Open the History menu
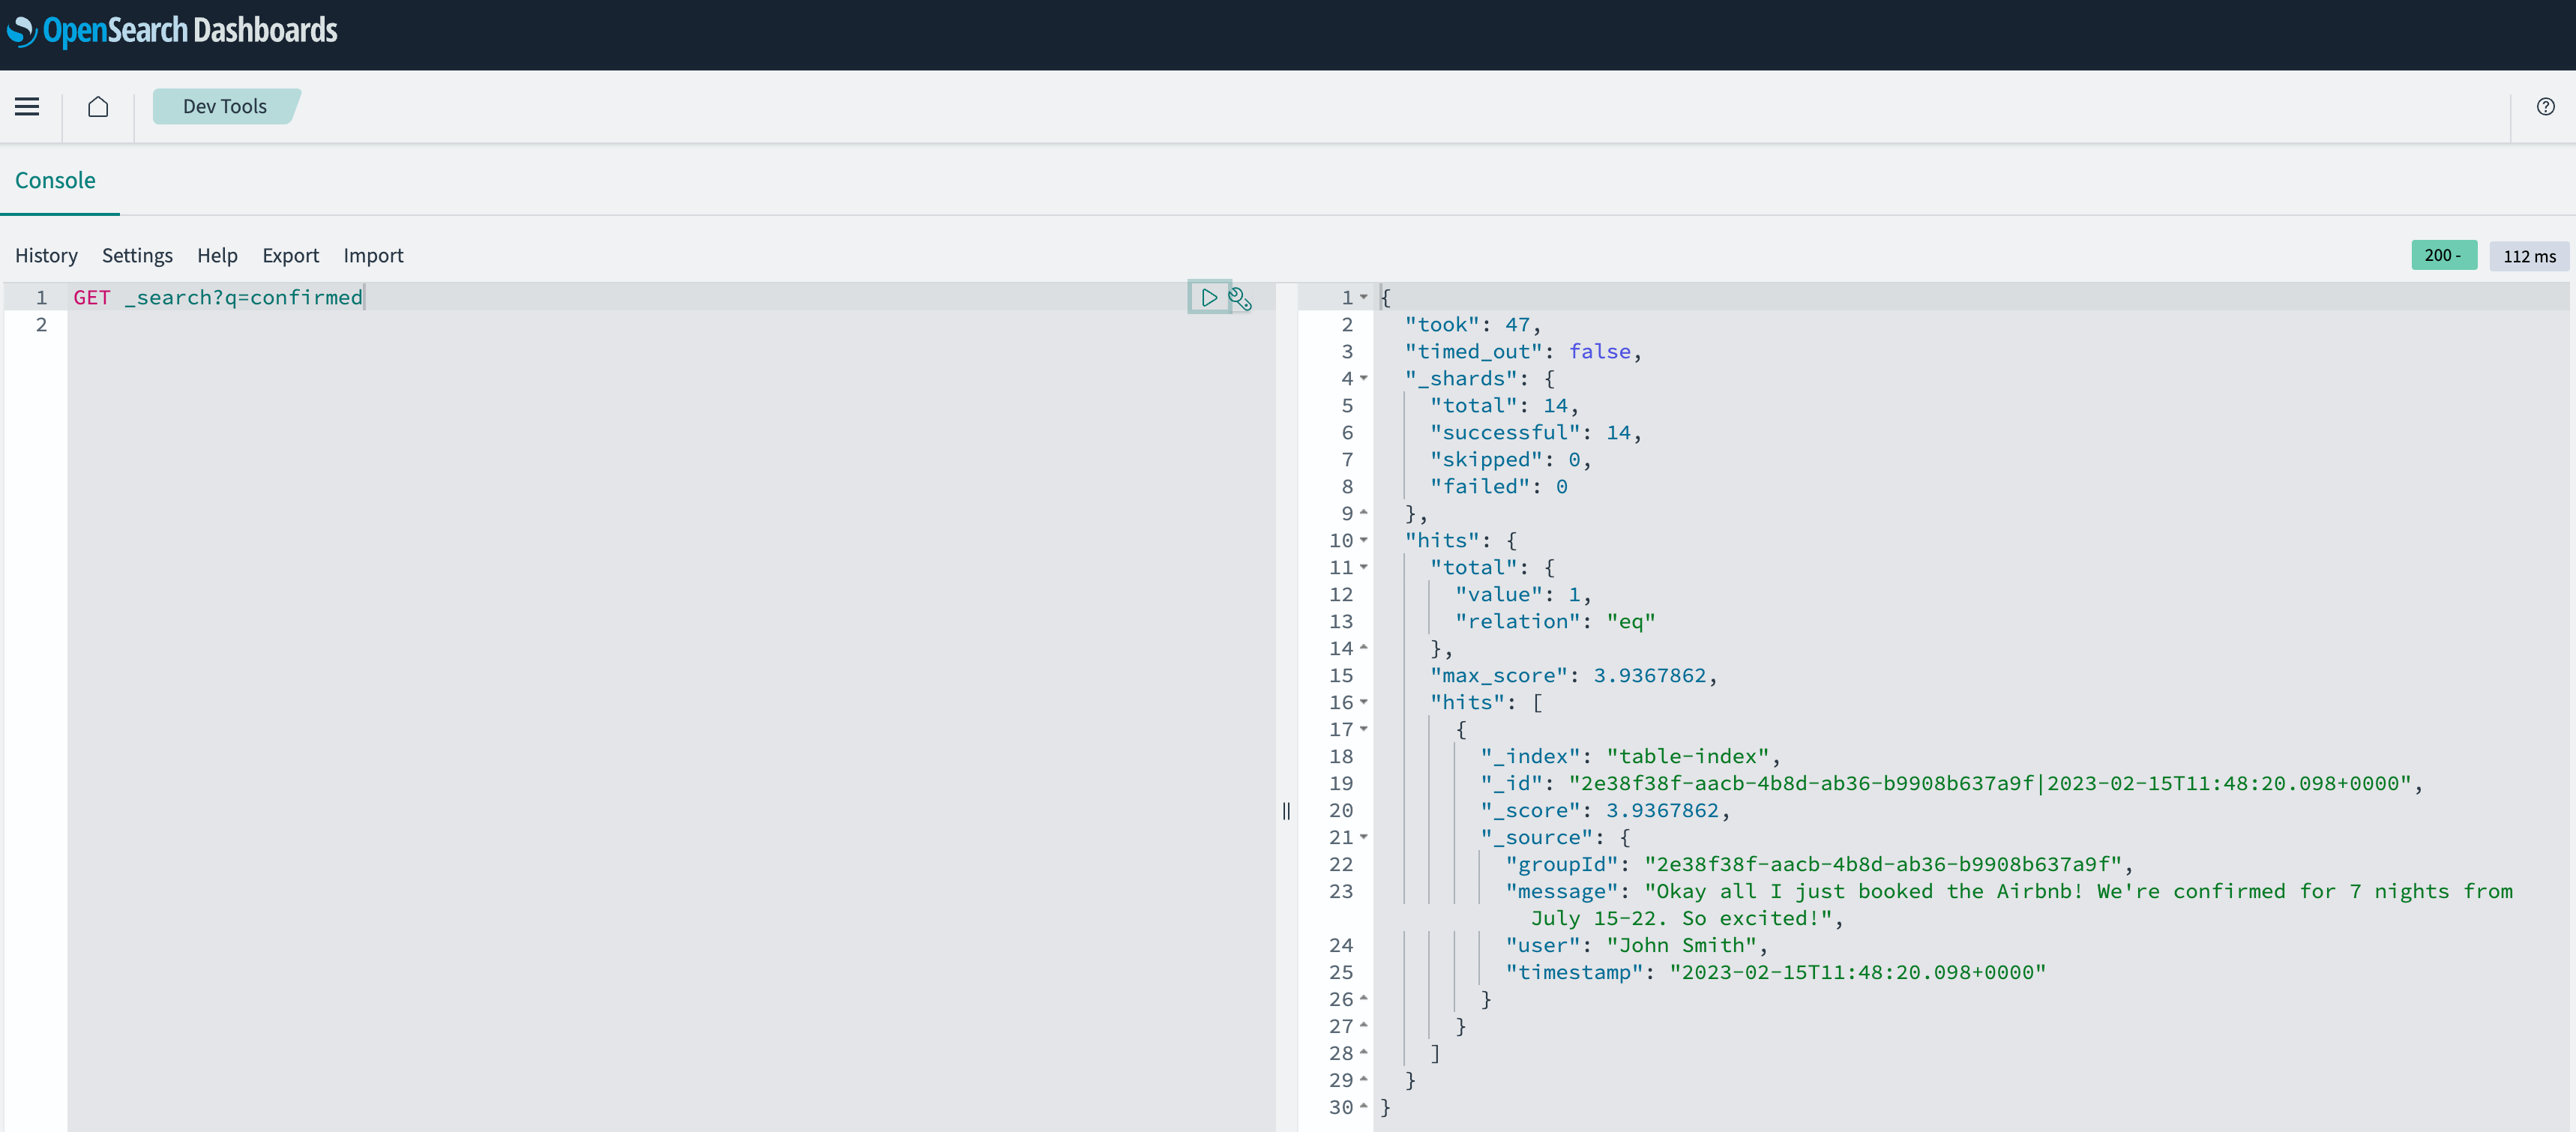The image size is (2576, 1132). (46, 255)
